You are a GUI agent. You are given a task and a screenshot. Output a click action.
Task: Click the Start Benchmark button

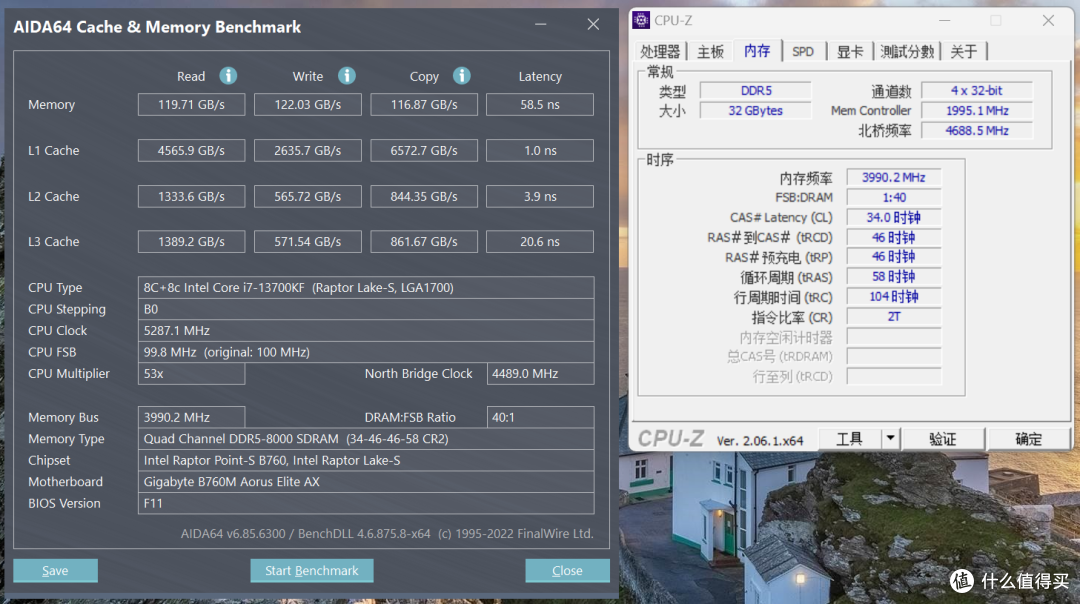tap(311, 570)
